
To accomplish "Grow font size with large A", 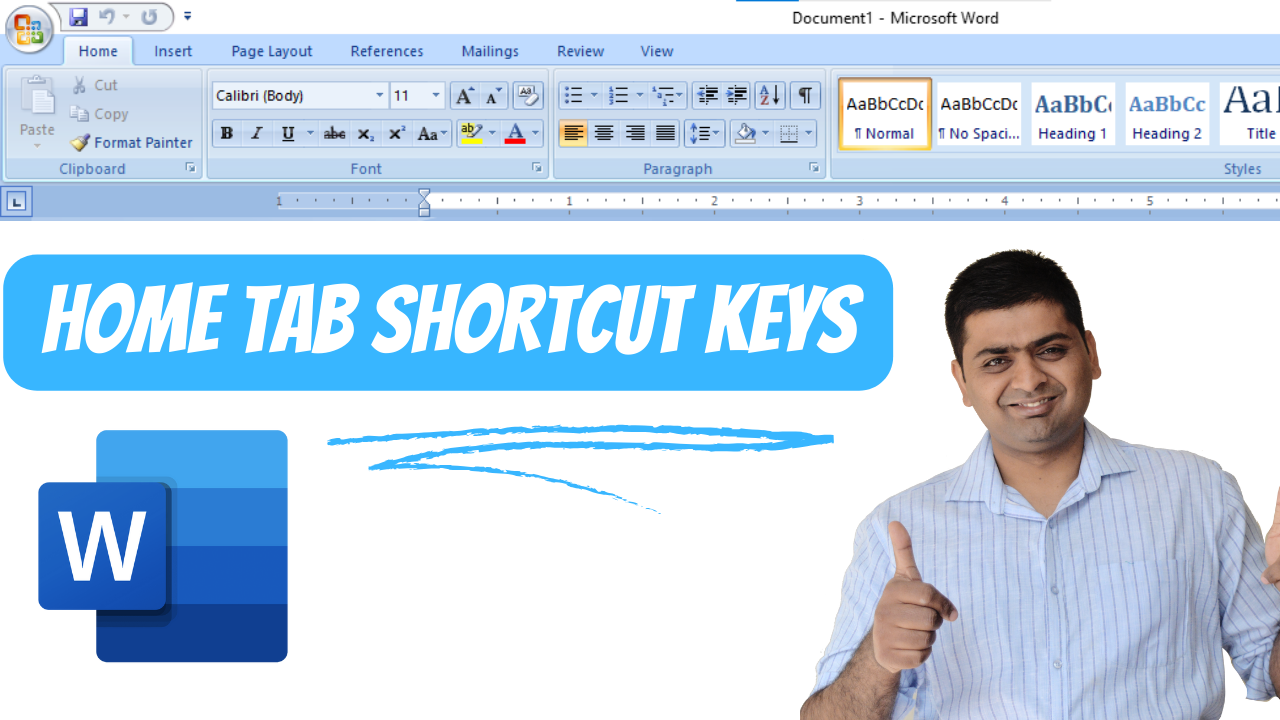I will coord(464,96).
